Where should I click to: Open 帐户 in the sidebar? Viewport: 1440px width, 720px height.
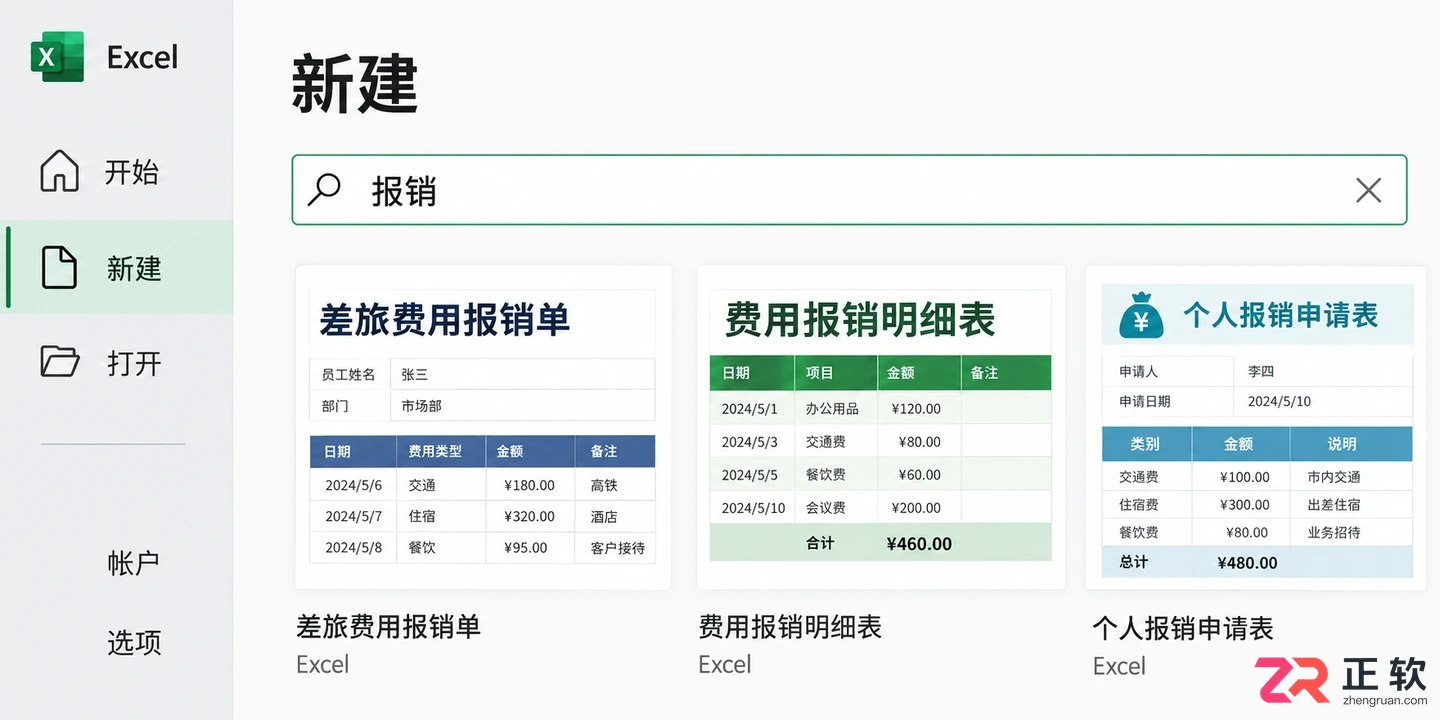(x=133, y=562)
